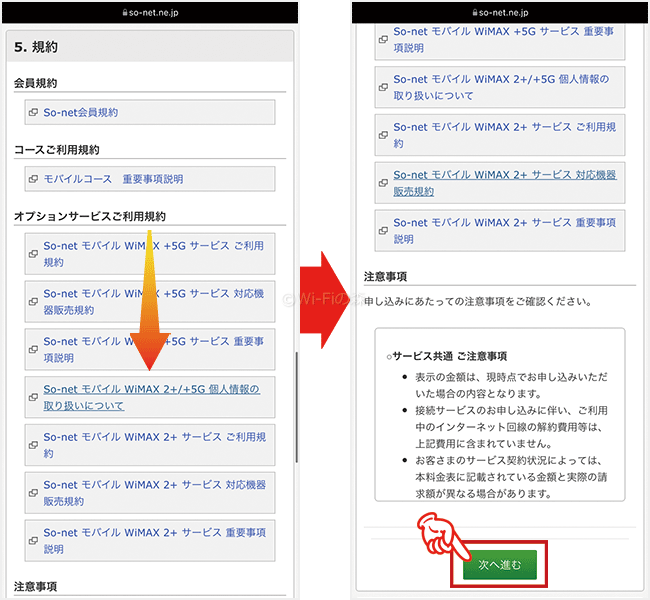Click bullet text starting お客さまのサービス契約状況

[511, 477]
